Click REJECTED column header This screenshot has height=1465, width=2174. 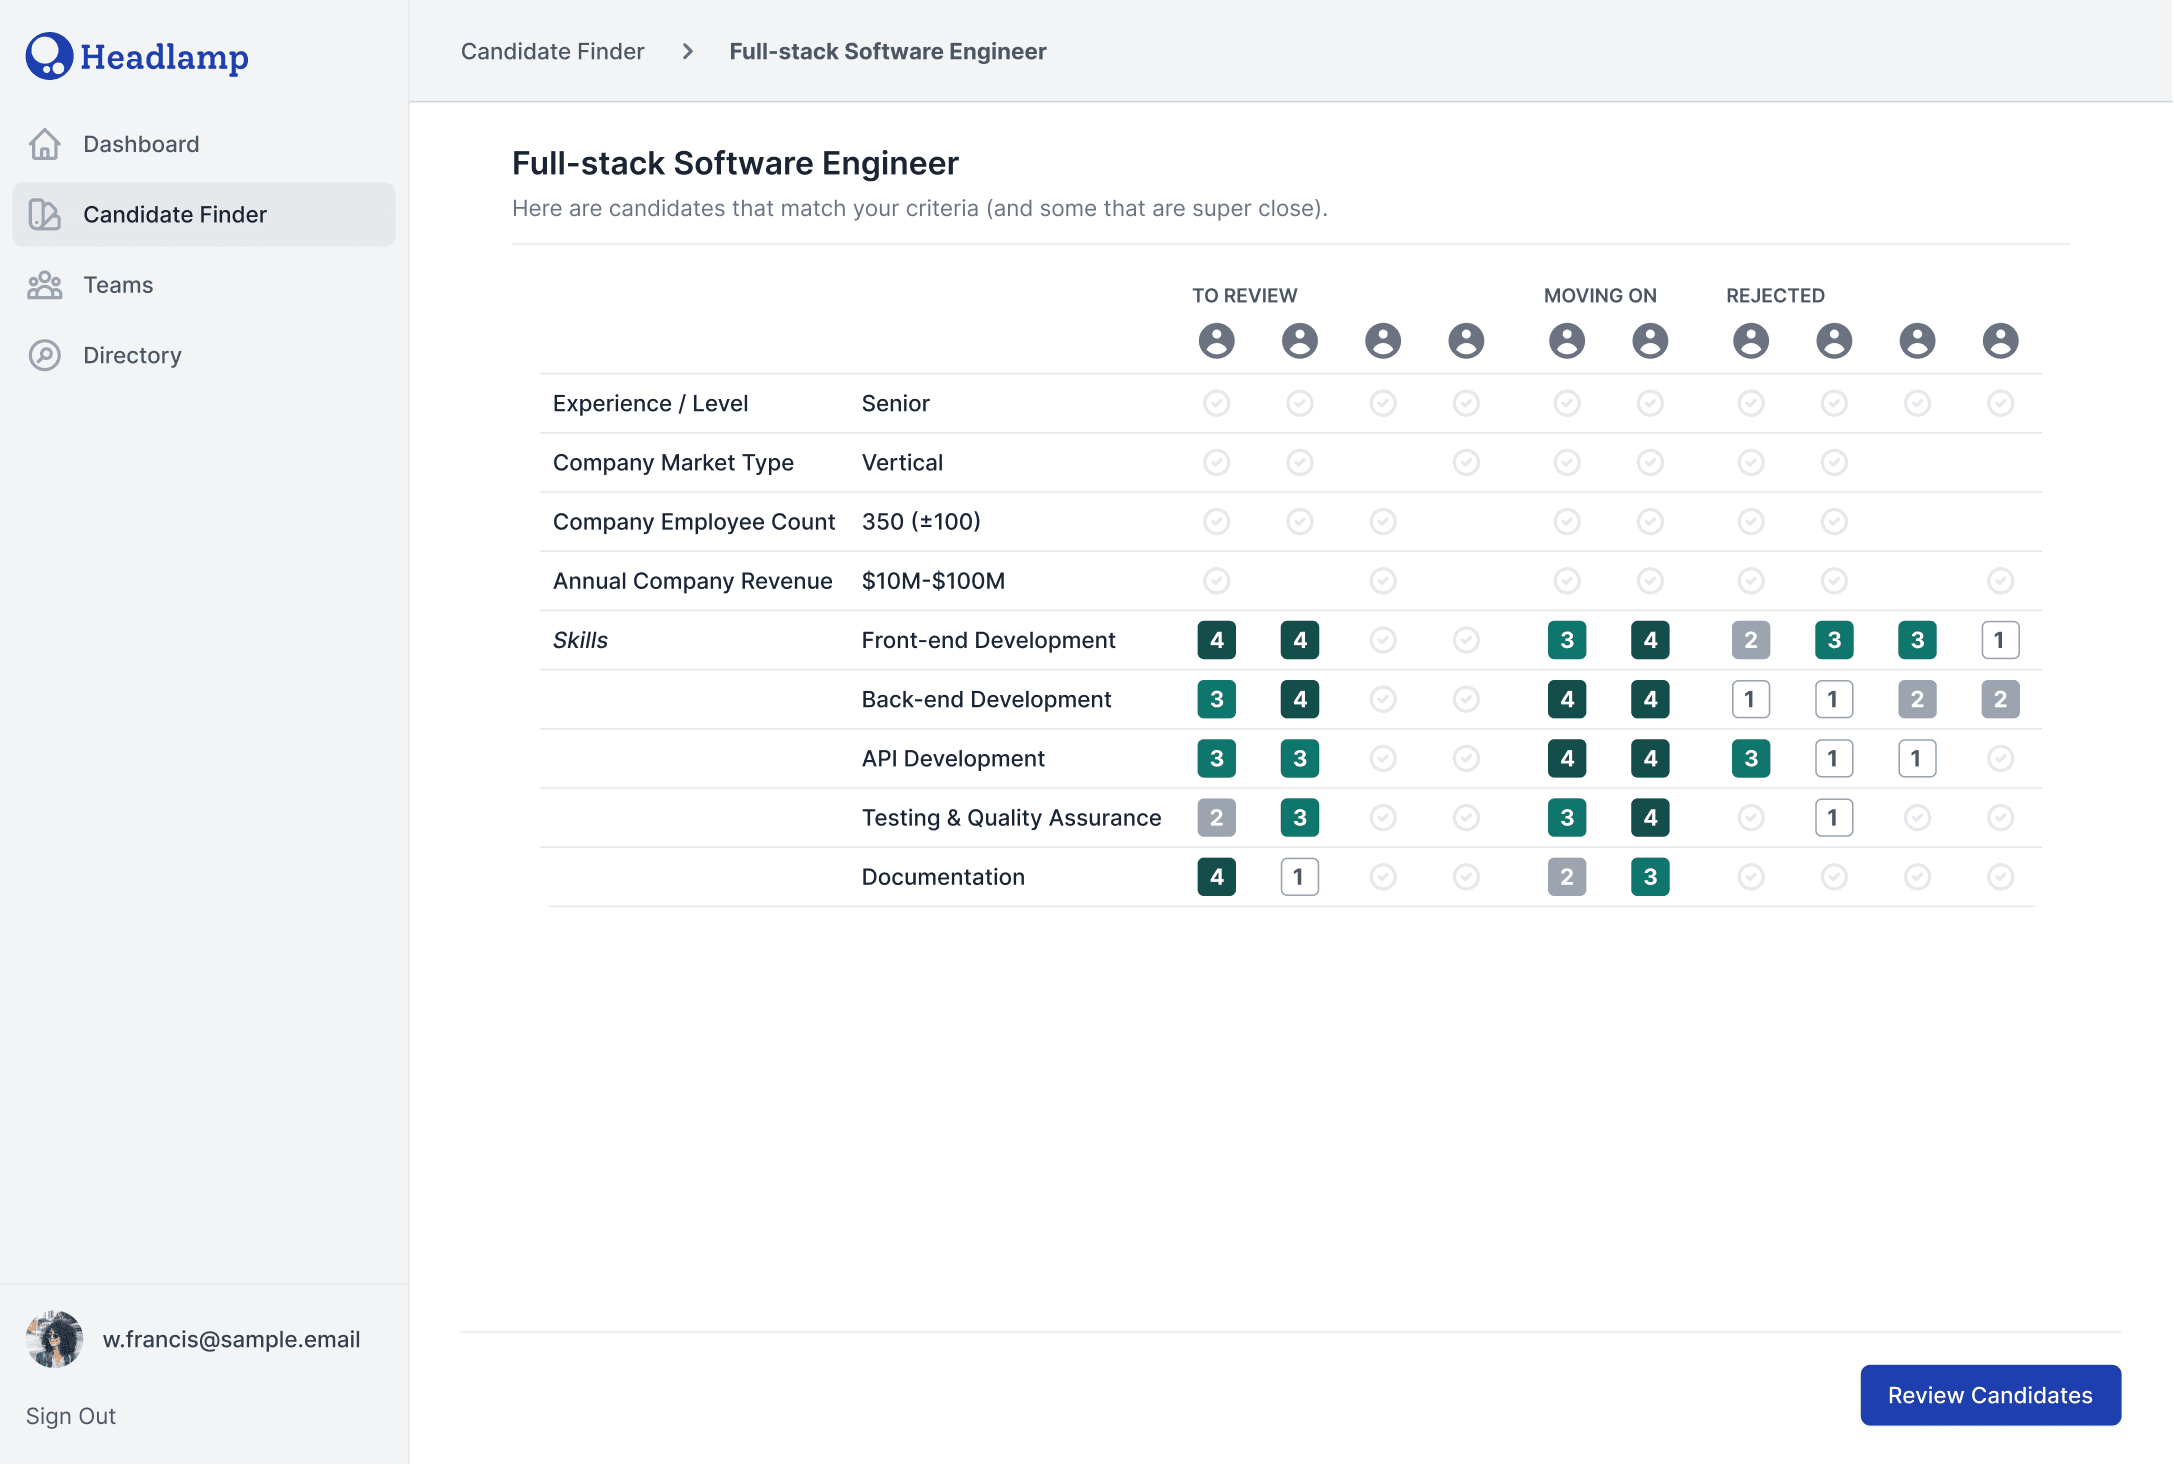click(1775, 295)
